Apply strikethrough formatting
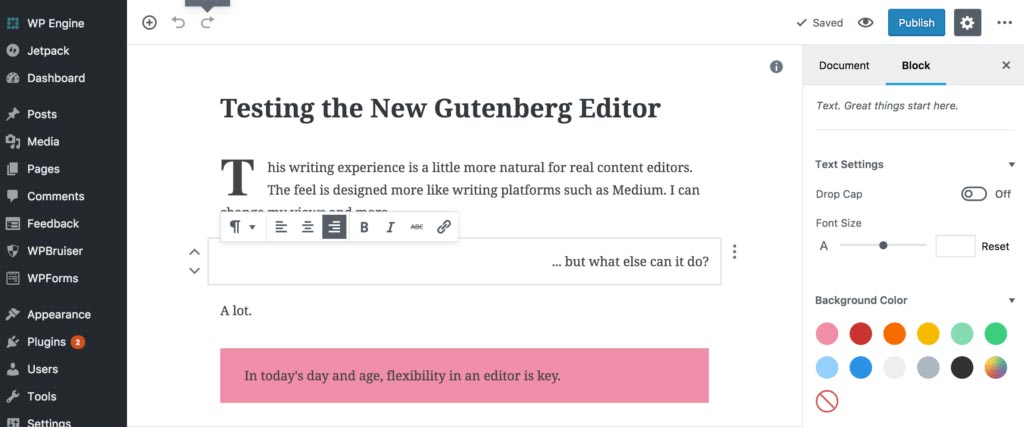Image resolution: width=1024 pixels, height=427 pixels. pyautogui.click(x=417, y=227)
